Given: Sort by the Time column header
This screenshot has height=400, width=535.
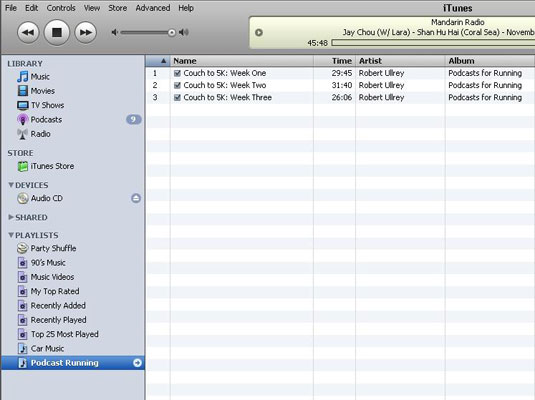Looking at the screenshot, I should [334, 61].
